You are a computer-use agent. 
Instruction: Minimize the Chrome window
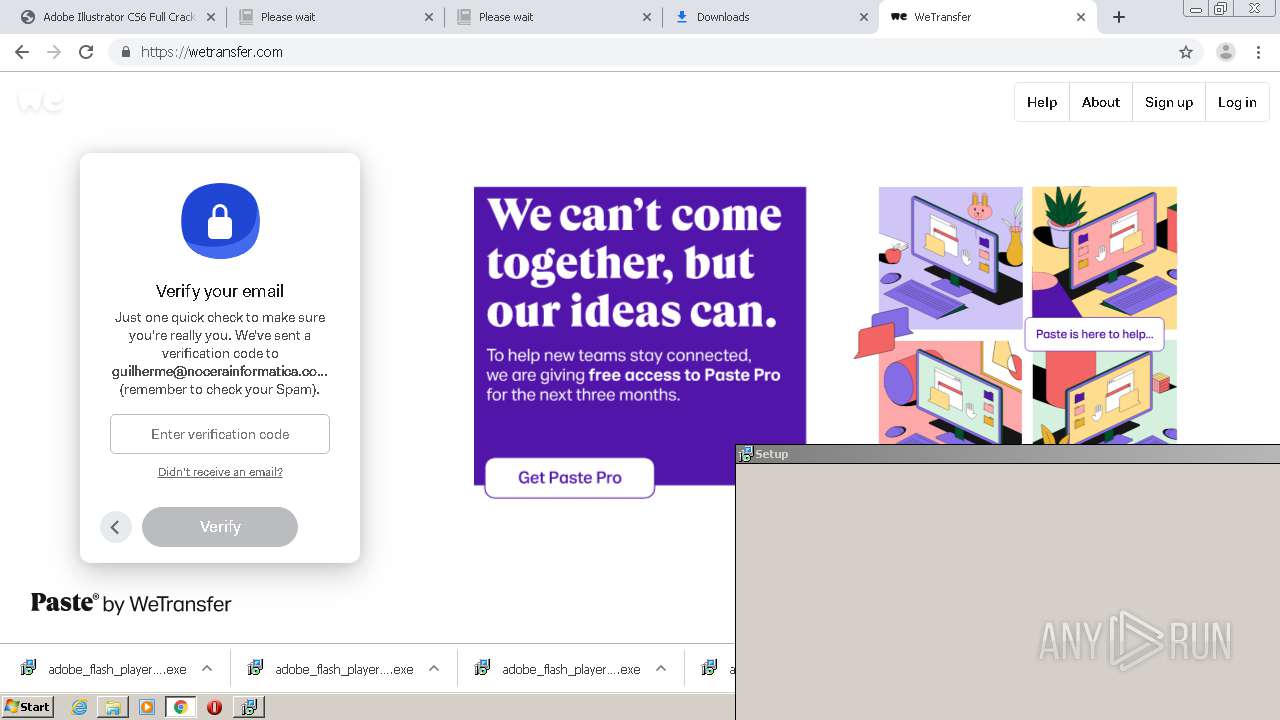(1195, 9)
